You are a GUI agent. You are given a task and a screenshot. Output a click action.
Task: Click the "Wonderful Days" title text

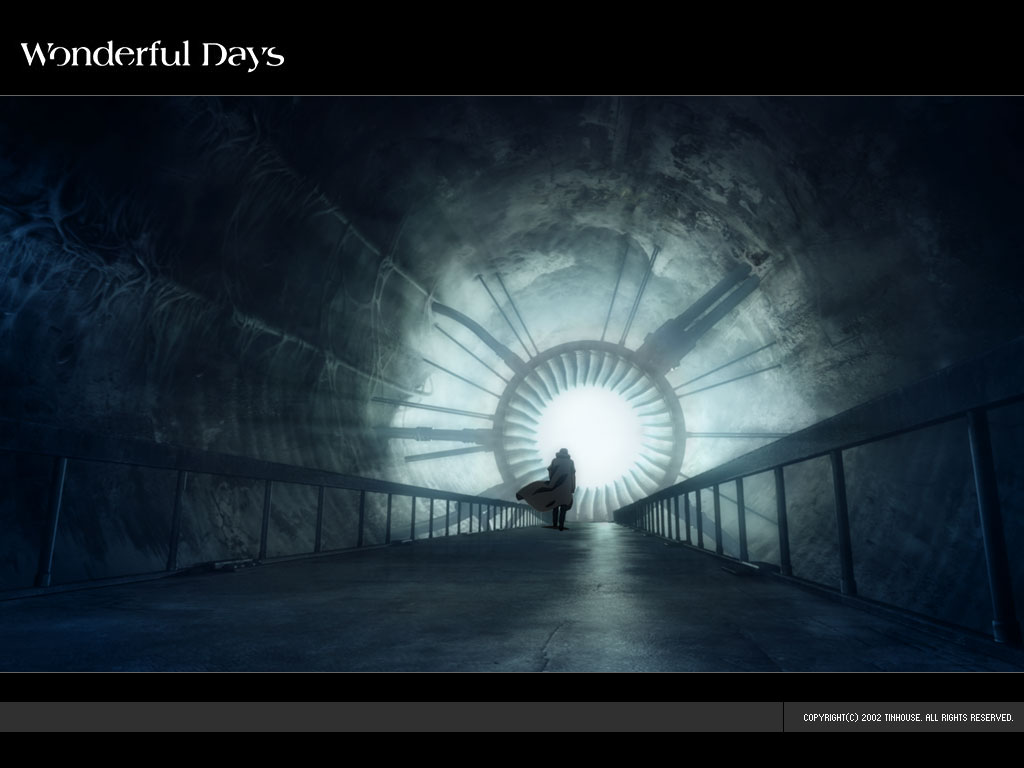click(152, 56)
